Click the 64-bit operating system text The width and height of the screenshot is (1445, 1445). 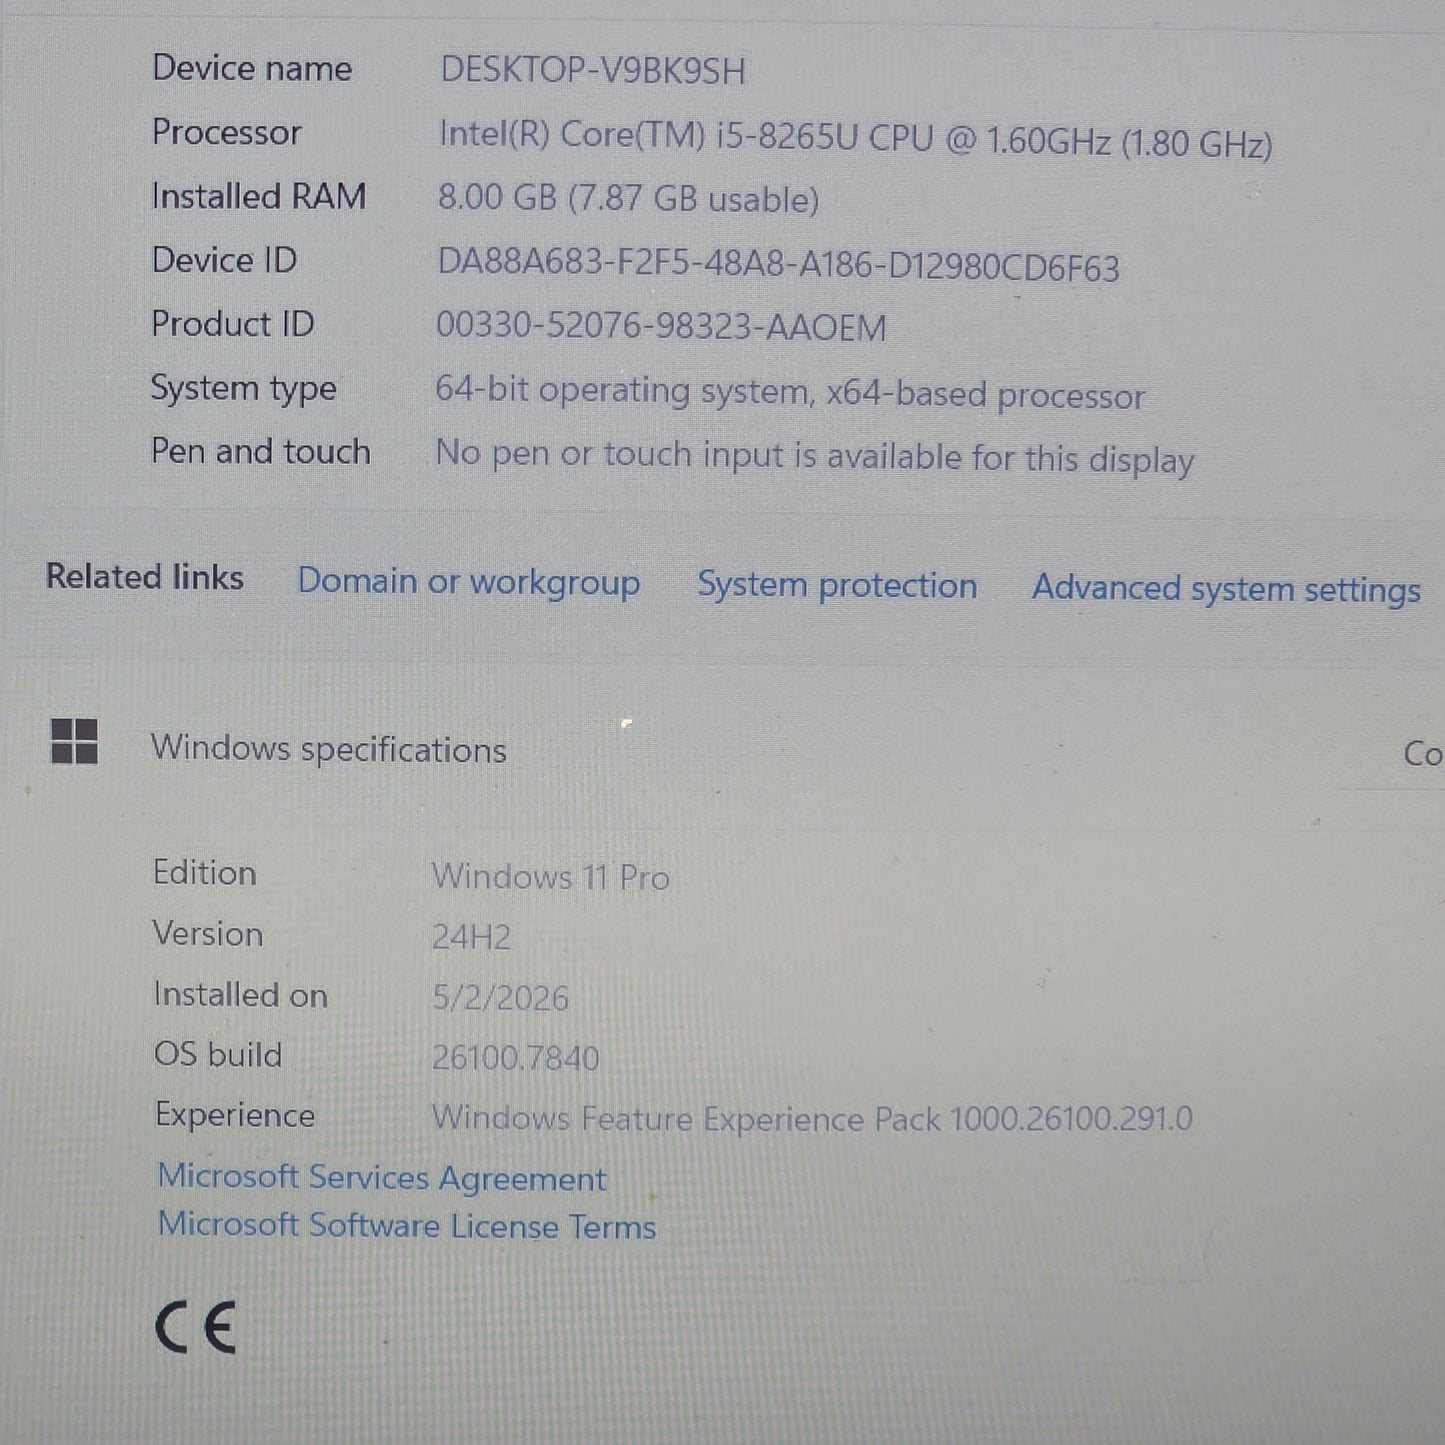coord(790,393)
